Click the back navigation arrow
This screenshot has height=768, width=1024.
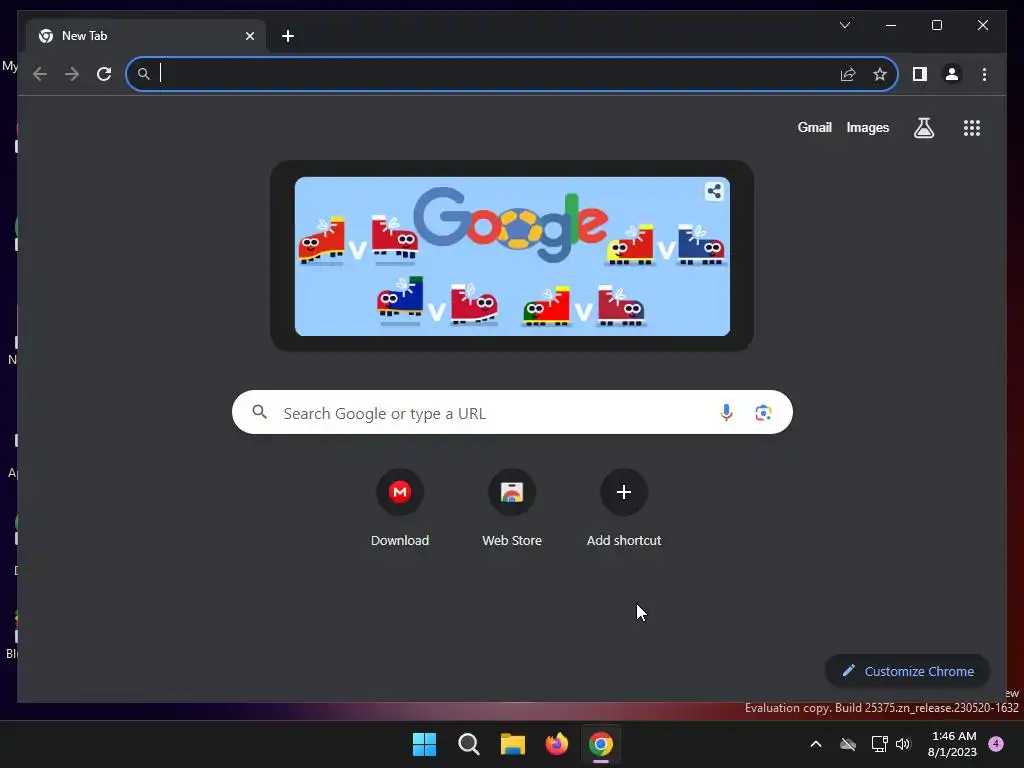click(x=40, y=74)
